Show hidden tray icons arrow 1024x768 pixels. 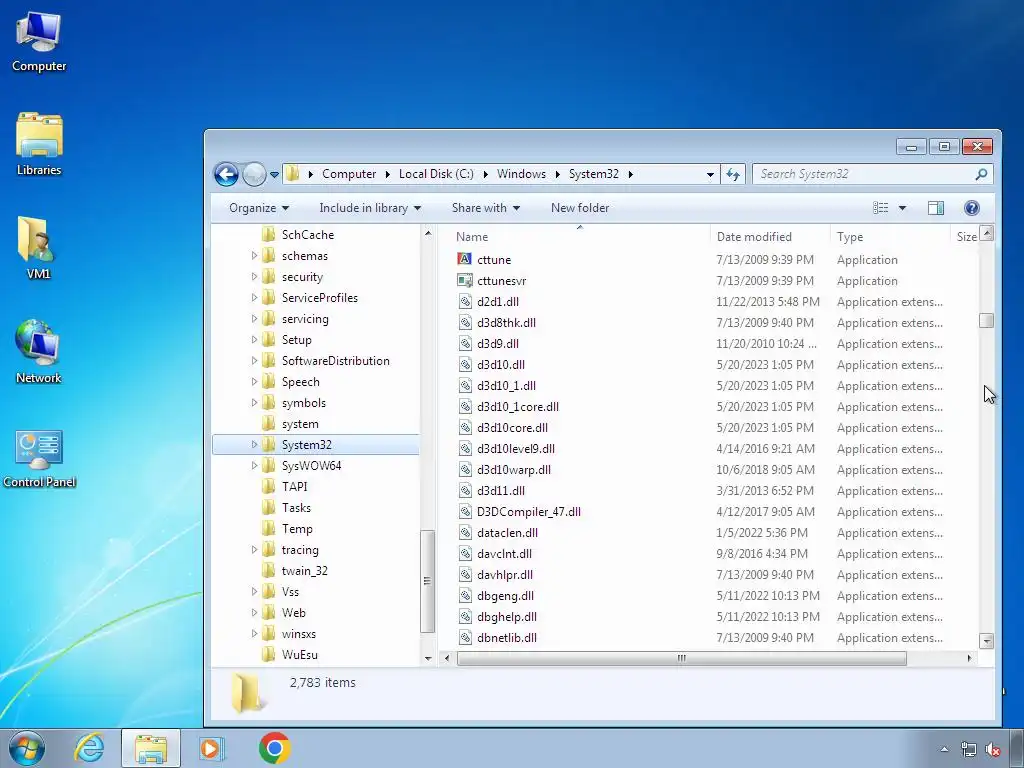pos(944,749)
